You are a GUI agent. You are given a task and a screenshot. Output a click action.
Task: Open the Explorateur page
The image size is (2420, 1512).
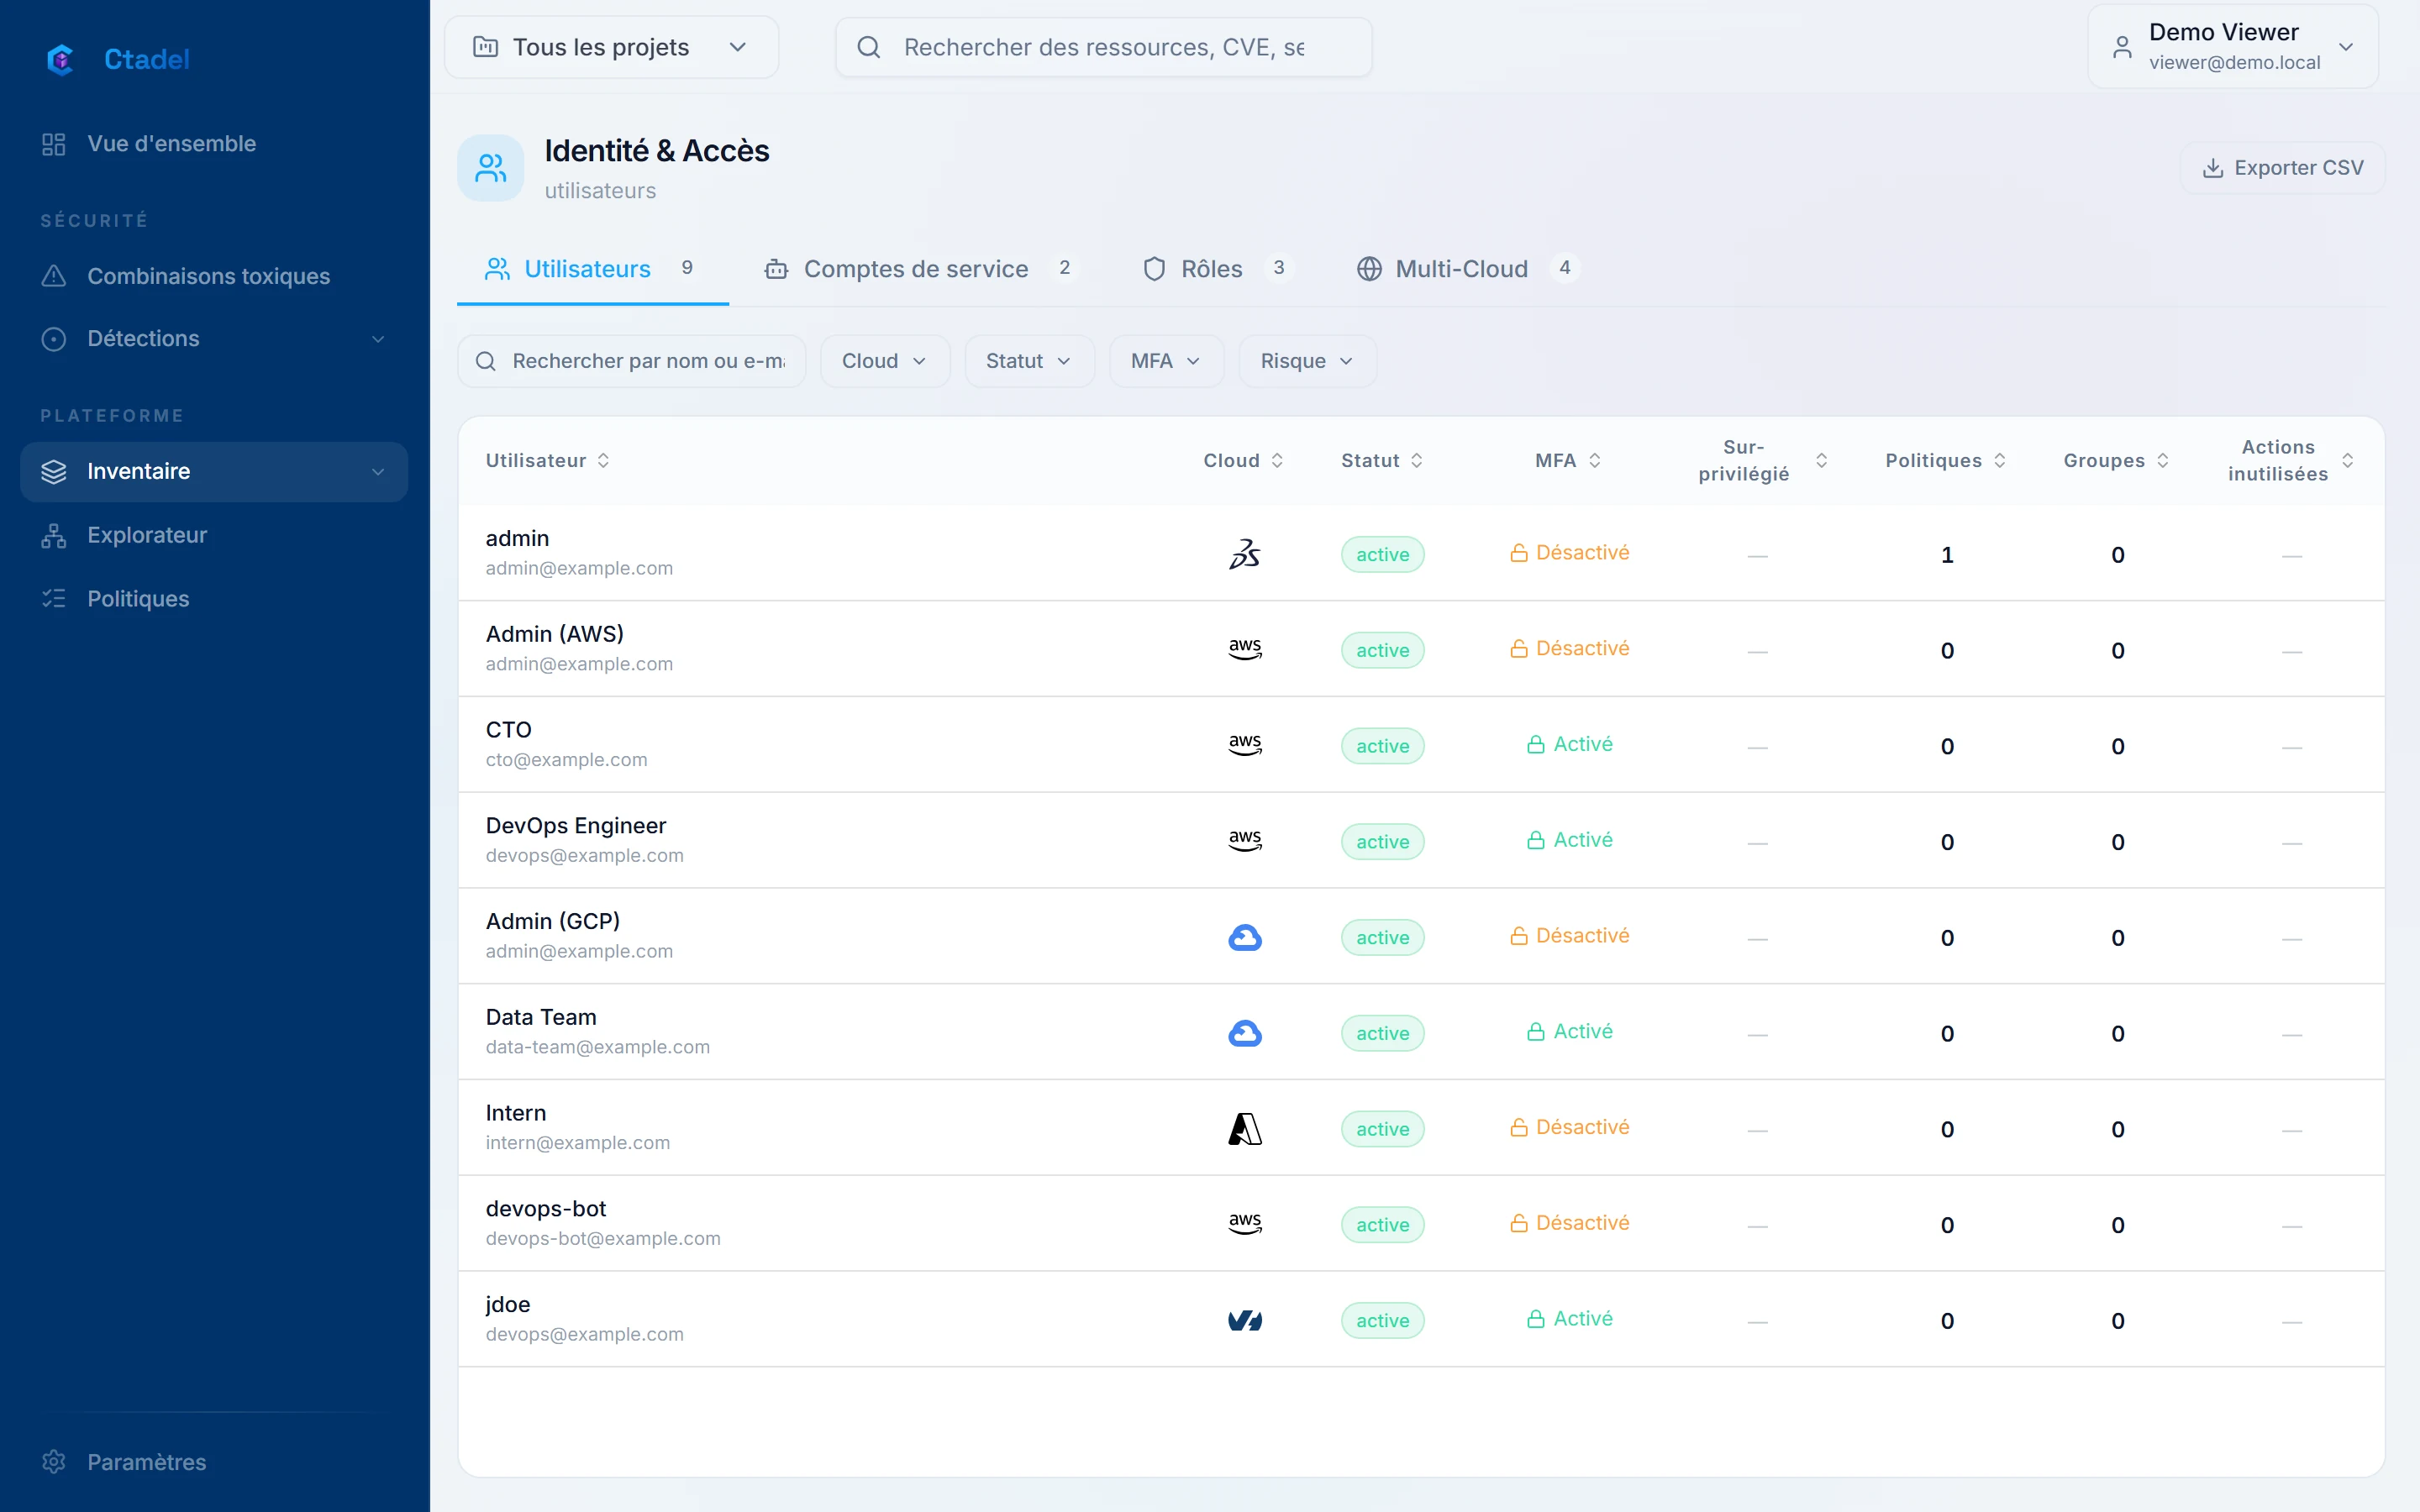[214, 535]
